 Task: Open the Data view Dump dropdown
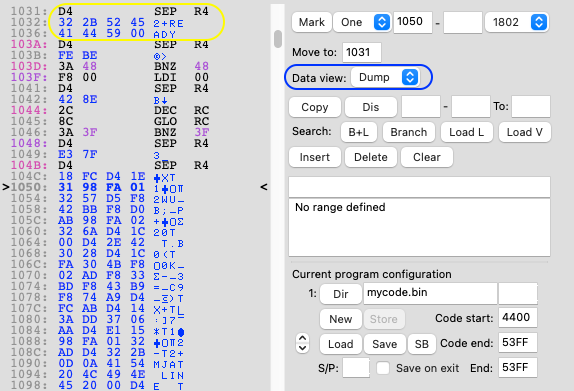point(385,77)
